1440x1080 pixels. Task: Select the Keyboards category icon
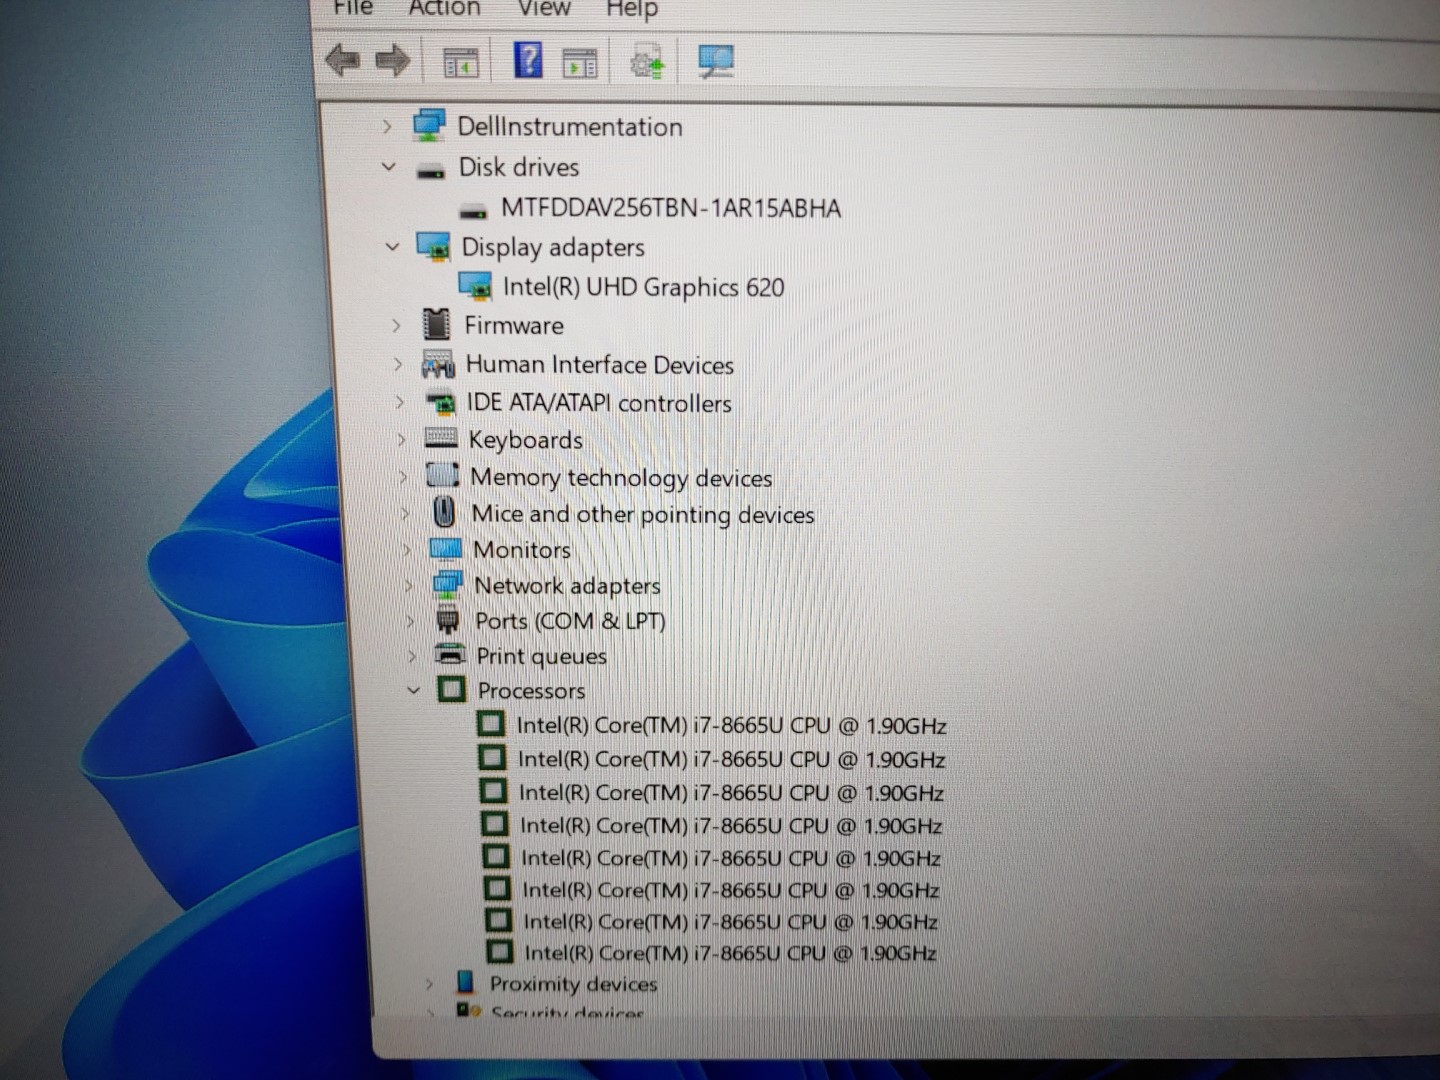click(441, 438)
